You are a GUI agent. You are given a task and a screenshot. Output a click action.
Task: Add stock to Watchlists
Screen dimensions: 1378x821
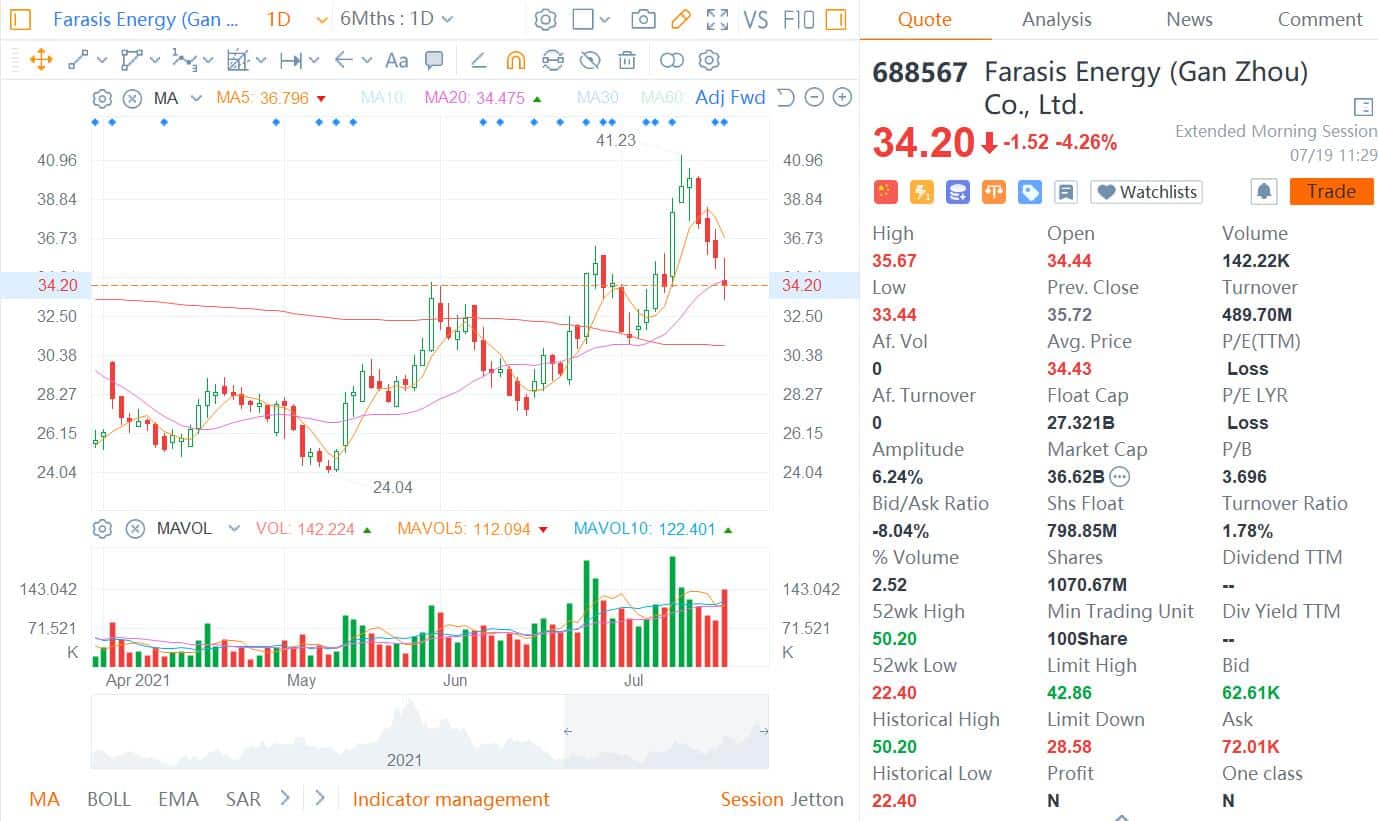click(x=1146, y=192)
